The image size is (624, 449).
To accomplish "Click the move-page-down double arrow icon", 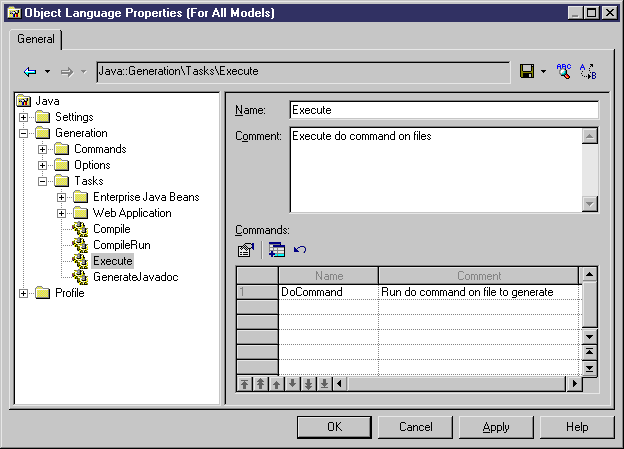I will tap(308, 384).
